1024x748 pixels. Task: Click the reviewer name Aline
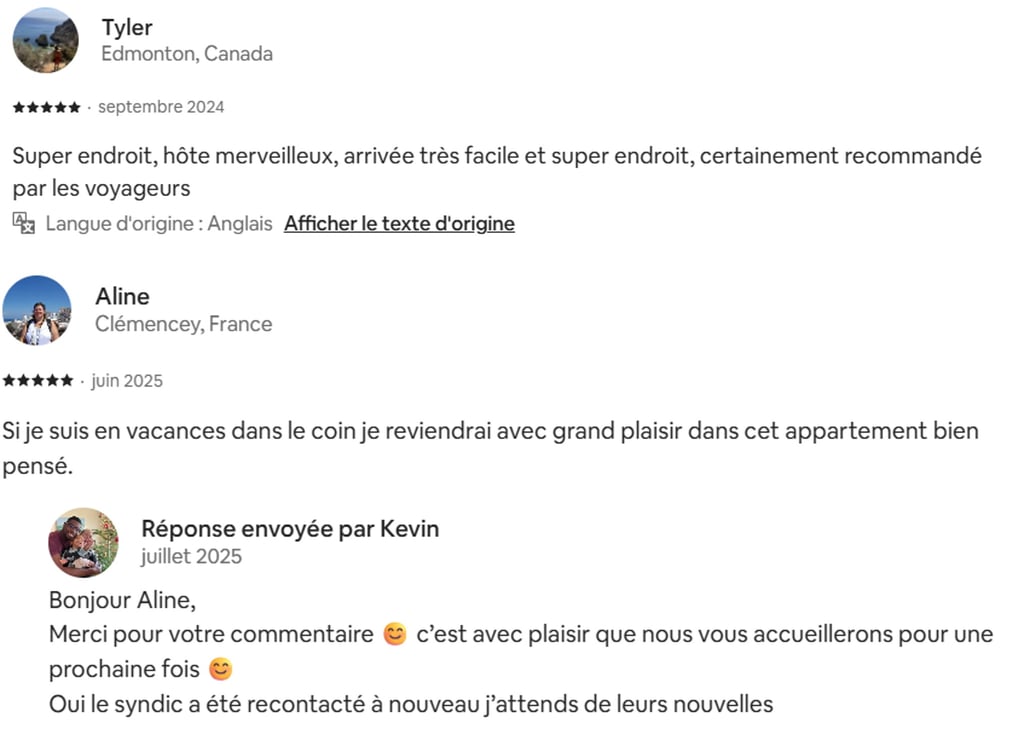(122, 297)
